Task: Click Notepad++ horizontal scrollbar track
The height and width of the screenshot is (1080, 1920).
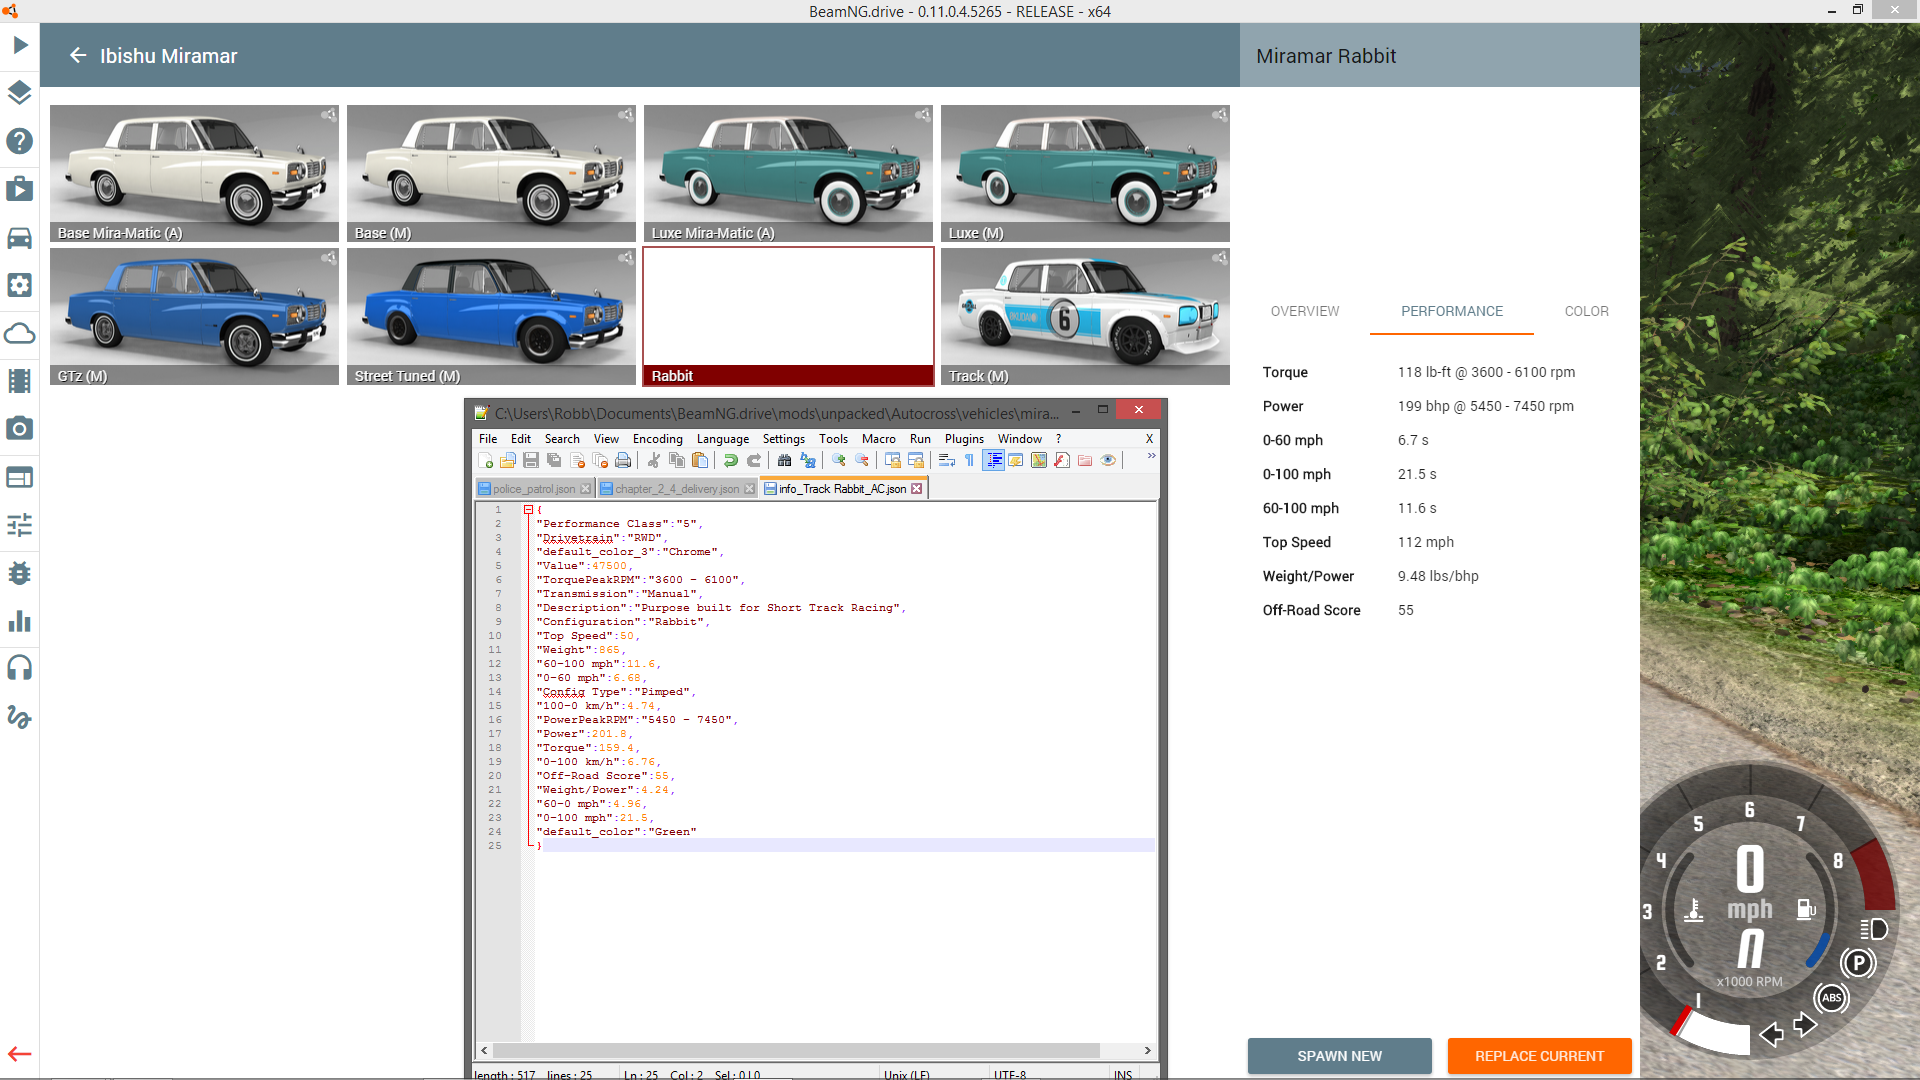Action: point(816,1050)
